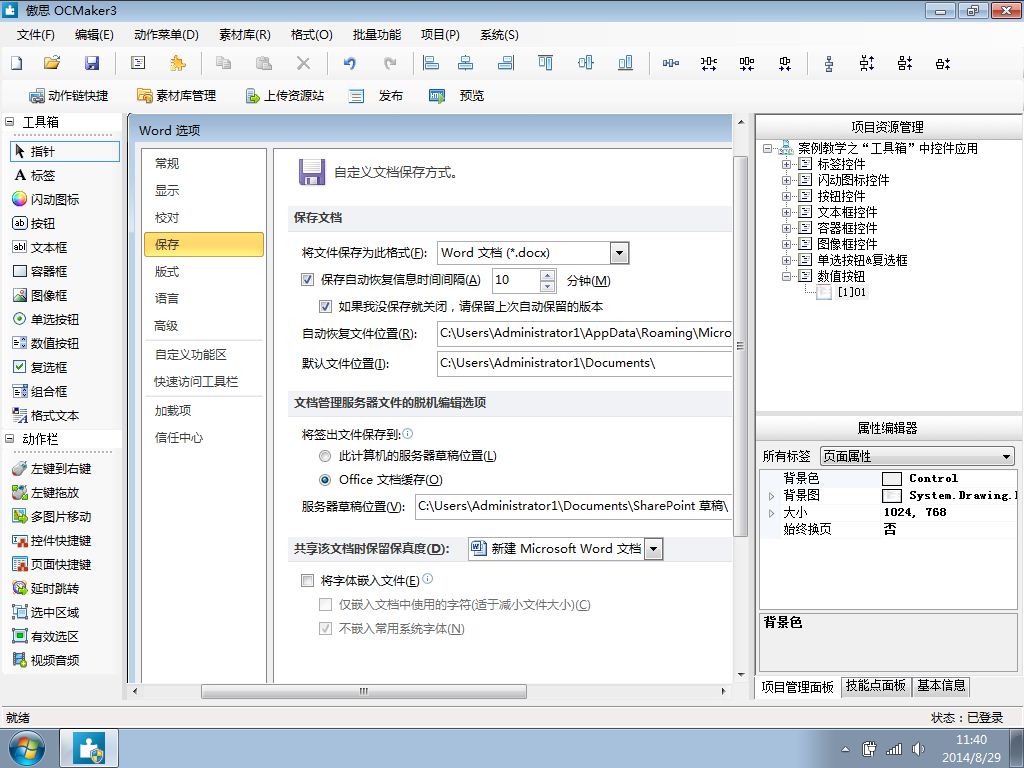
Task: Click the 预览 preview button
Action: tap(456, 96)
